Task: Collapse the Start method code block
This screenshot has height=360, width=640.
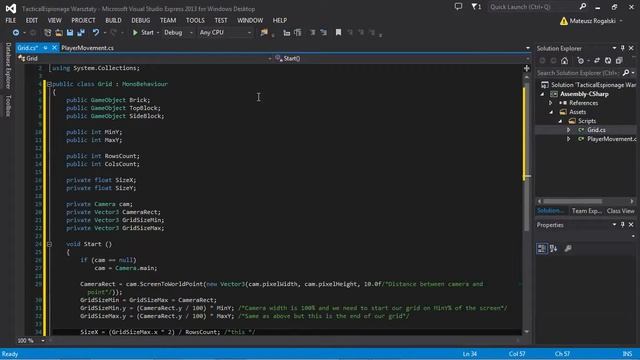Action: click(x=49, y=244)
